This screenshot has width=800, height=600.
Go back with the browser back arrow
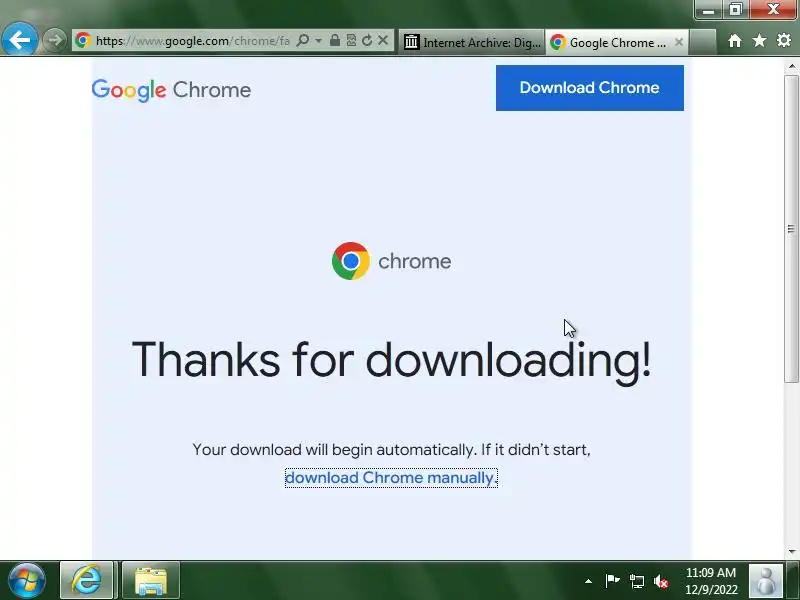pyautogui.click(x=19, y=39)
